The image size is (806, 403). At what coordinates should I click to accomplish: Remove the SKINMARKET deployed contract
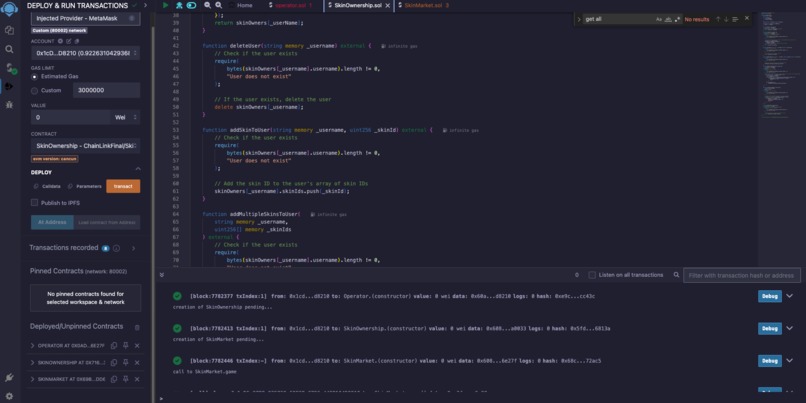[x=137, y=379]
